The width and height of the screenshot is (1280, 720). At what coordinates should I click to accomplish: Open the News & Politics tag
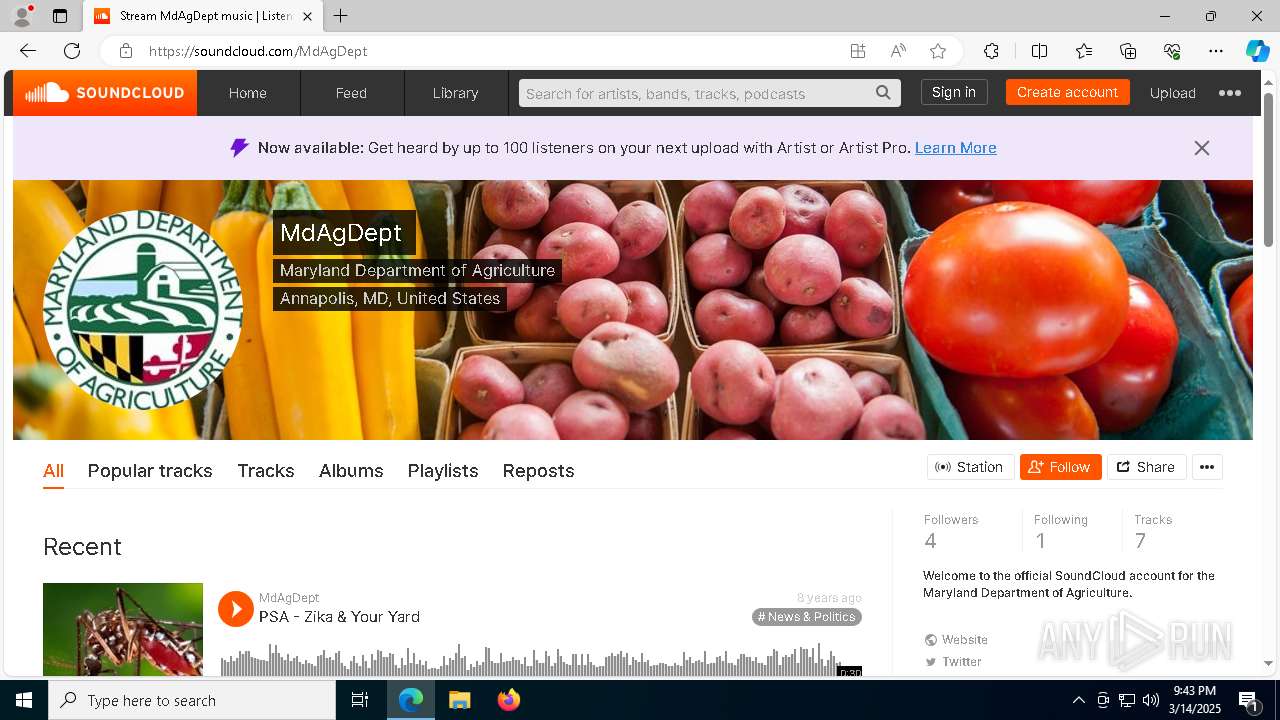[807, 617]
